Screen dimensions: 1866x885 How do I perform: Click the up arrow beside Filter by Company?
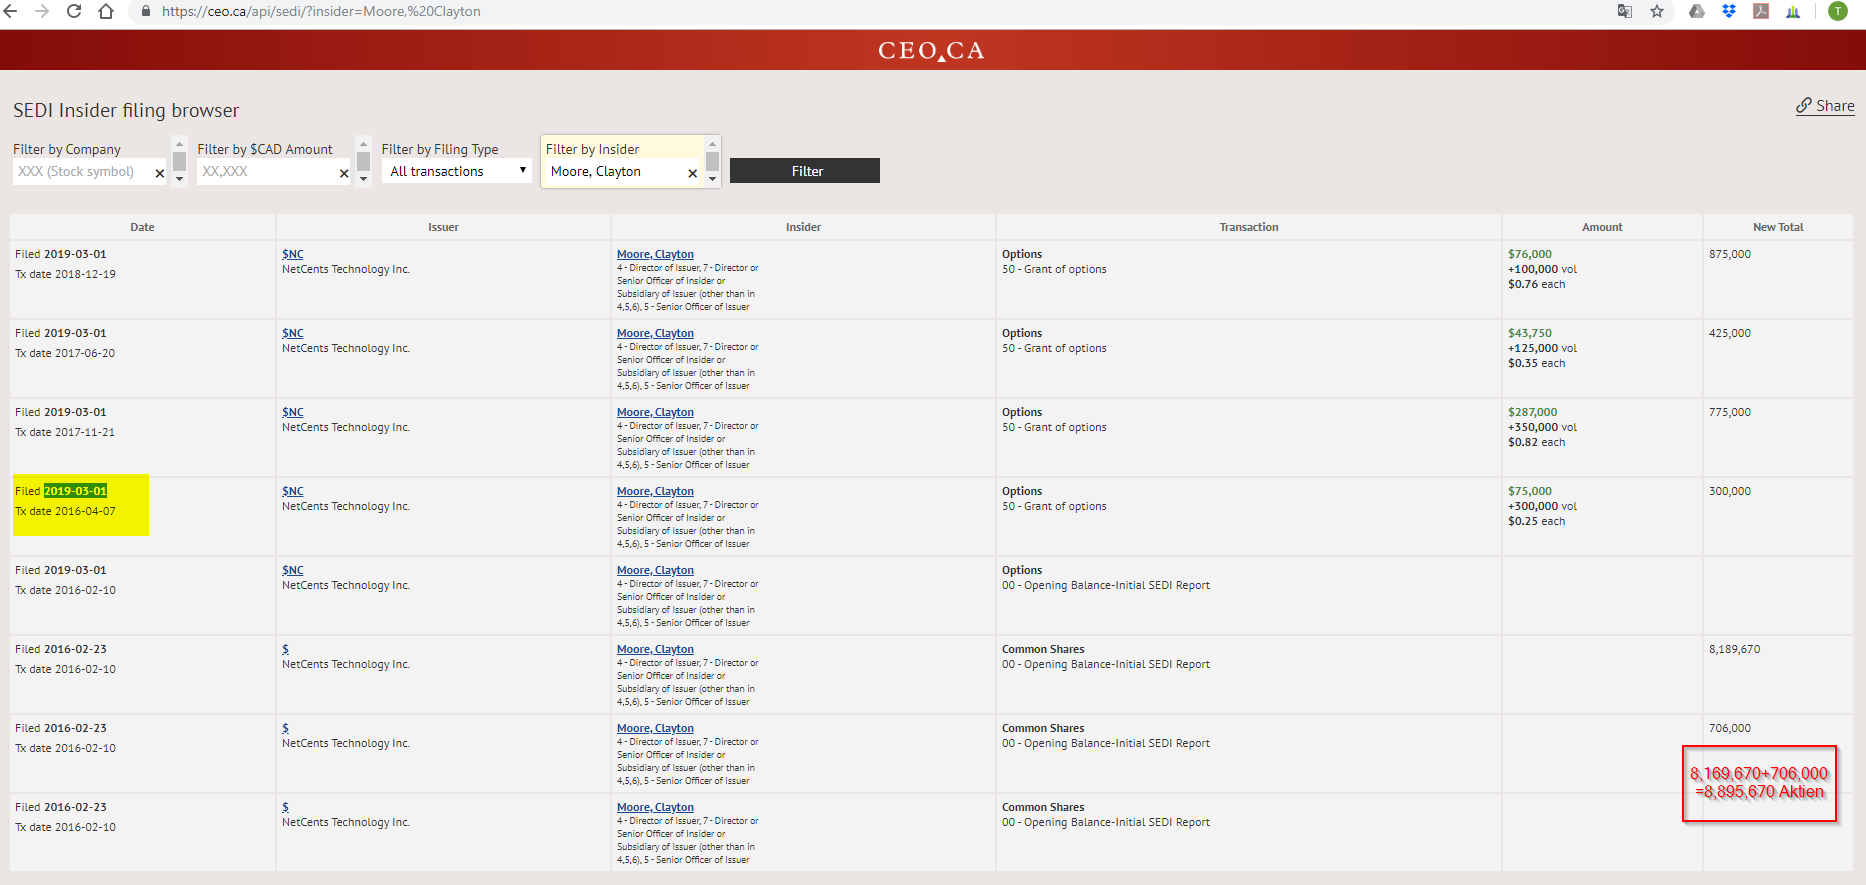180,143
